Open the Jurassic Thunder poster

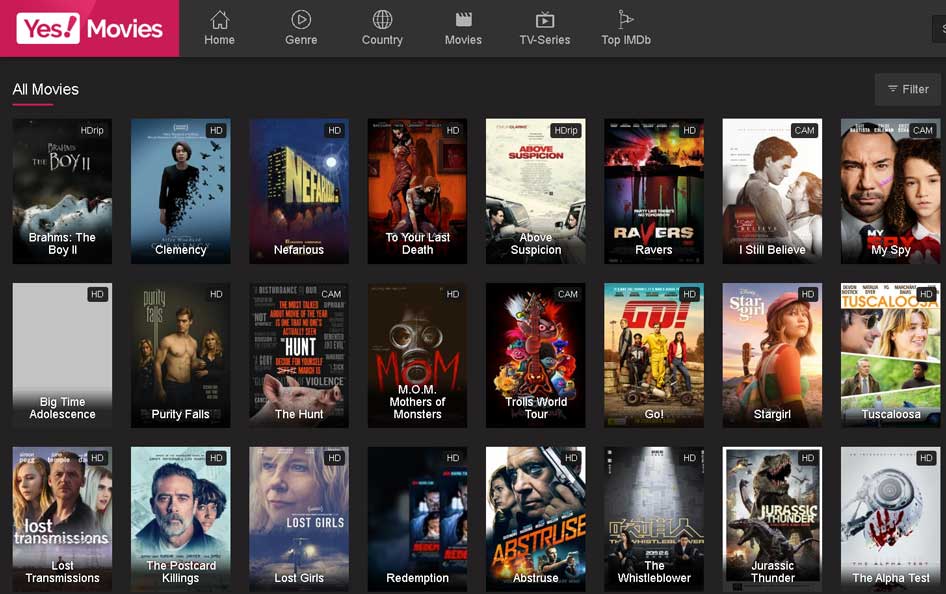click(772, 519)
